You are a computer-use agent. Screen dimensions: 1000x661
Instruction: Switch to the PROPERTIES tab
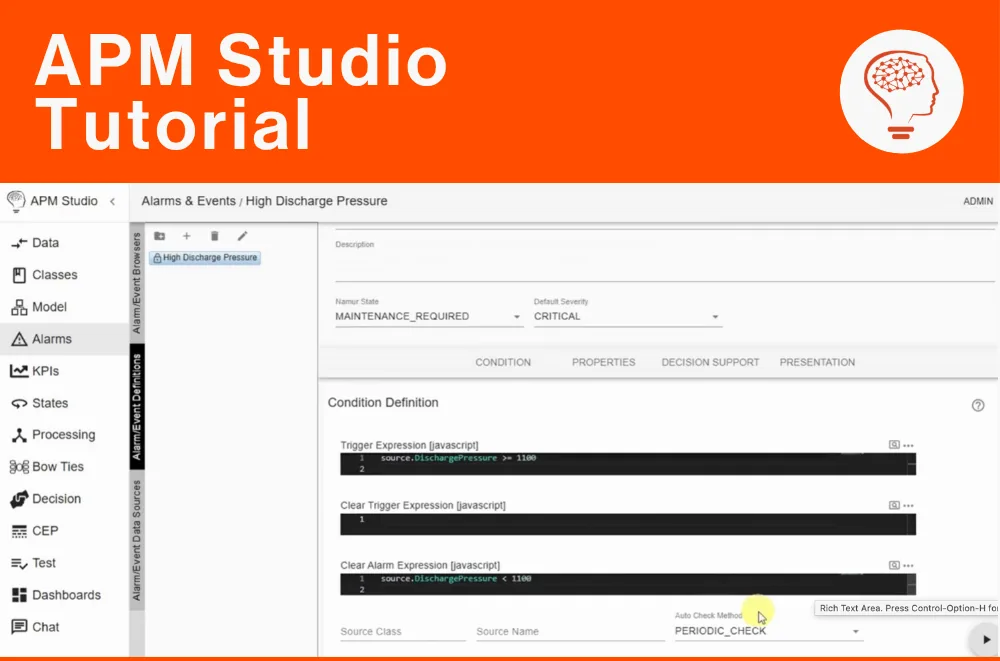(603, 362)
